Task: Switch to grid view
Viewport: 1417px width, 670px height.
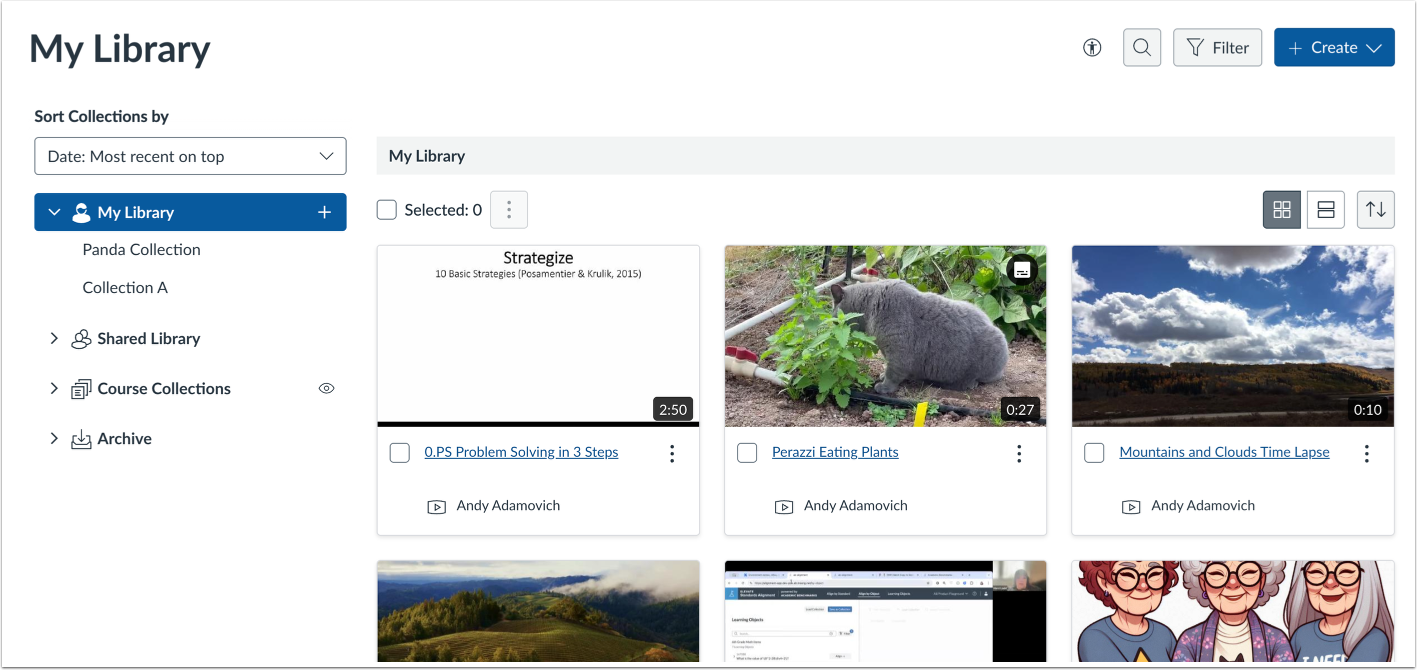Action: tap(1282, 210)
